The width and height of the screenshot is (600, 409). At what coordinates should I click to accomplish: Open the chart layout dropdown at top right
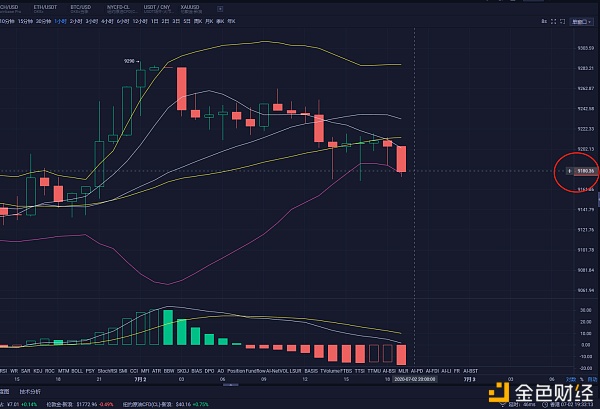pos(582,22)
